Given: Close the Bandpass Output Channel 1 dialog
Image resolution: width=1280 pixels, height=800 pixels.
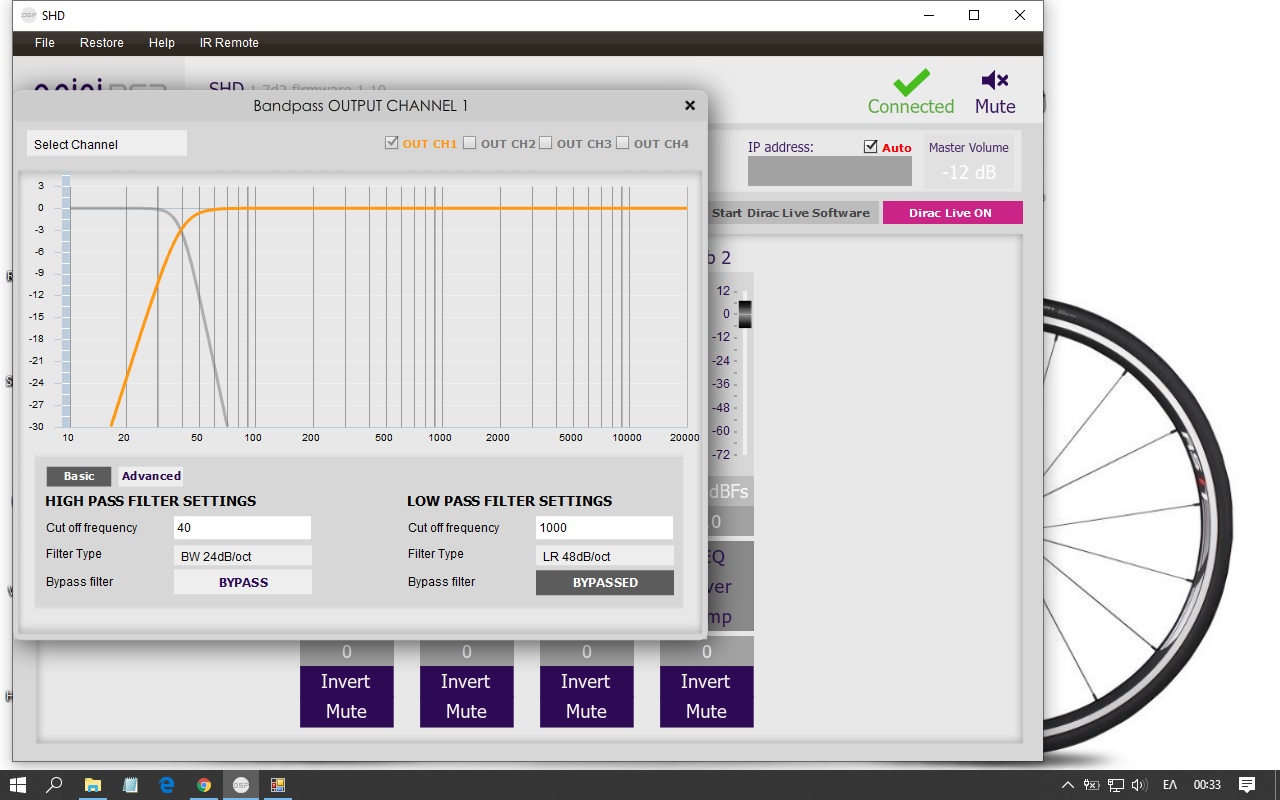Looking at the screenshot, I should 689,105.
